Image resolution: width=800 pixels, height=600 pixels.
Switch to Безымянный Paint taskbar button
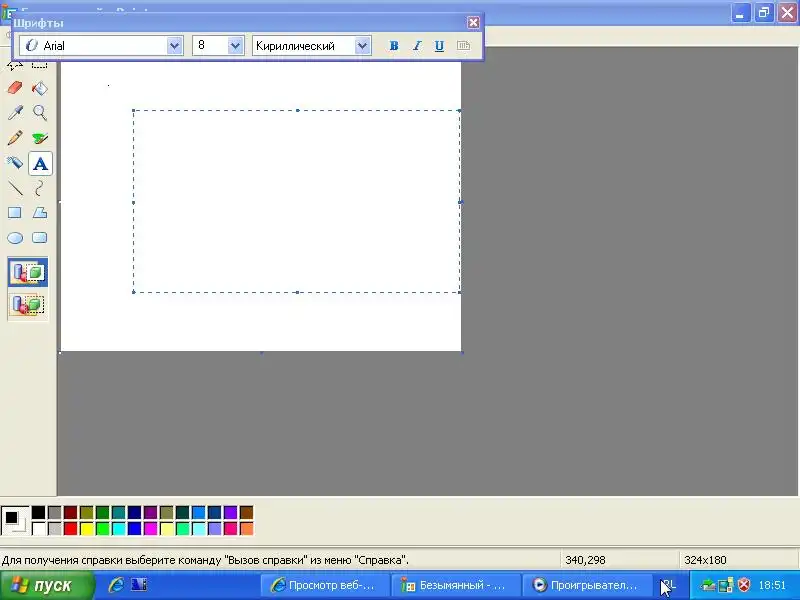456,585
